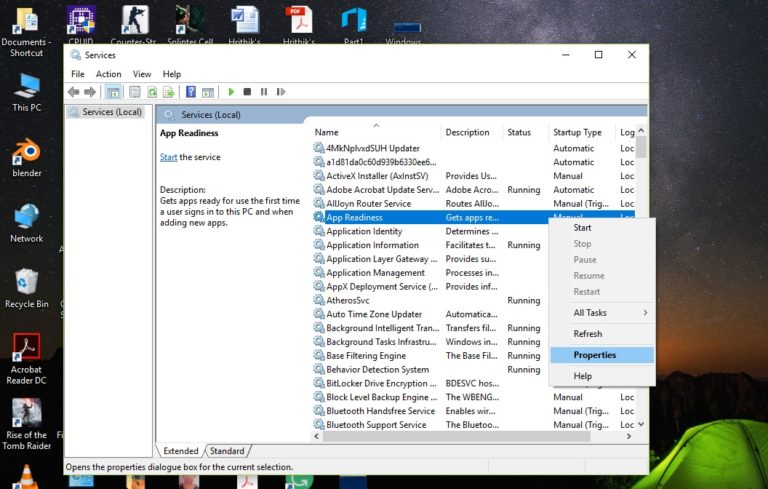Click the green Start Service toolbar icon
Image resolution: width=768 pixels, height=489 pixels.
pos(231,92)
